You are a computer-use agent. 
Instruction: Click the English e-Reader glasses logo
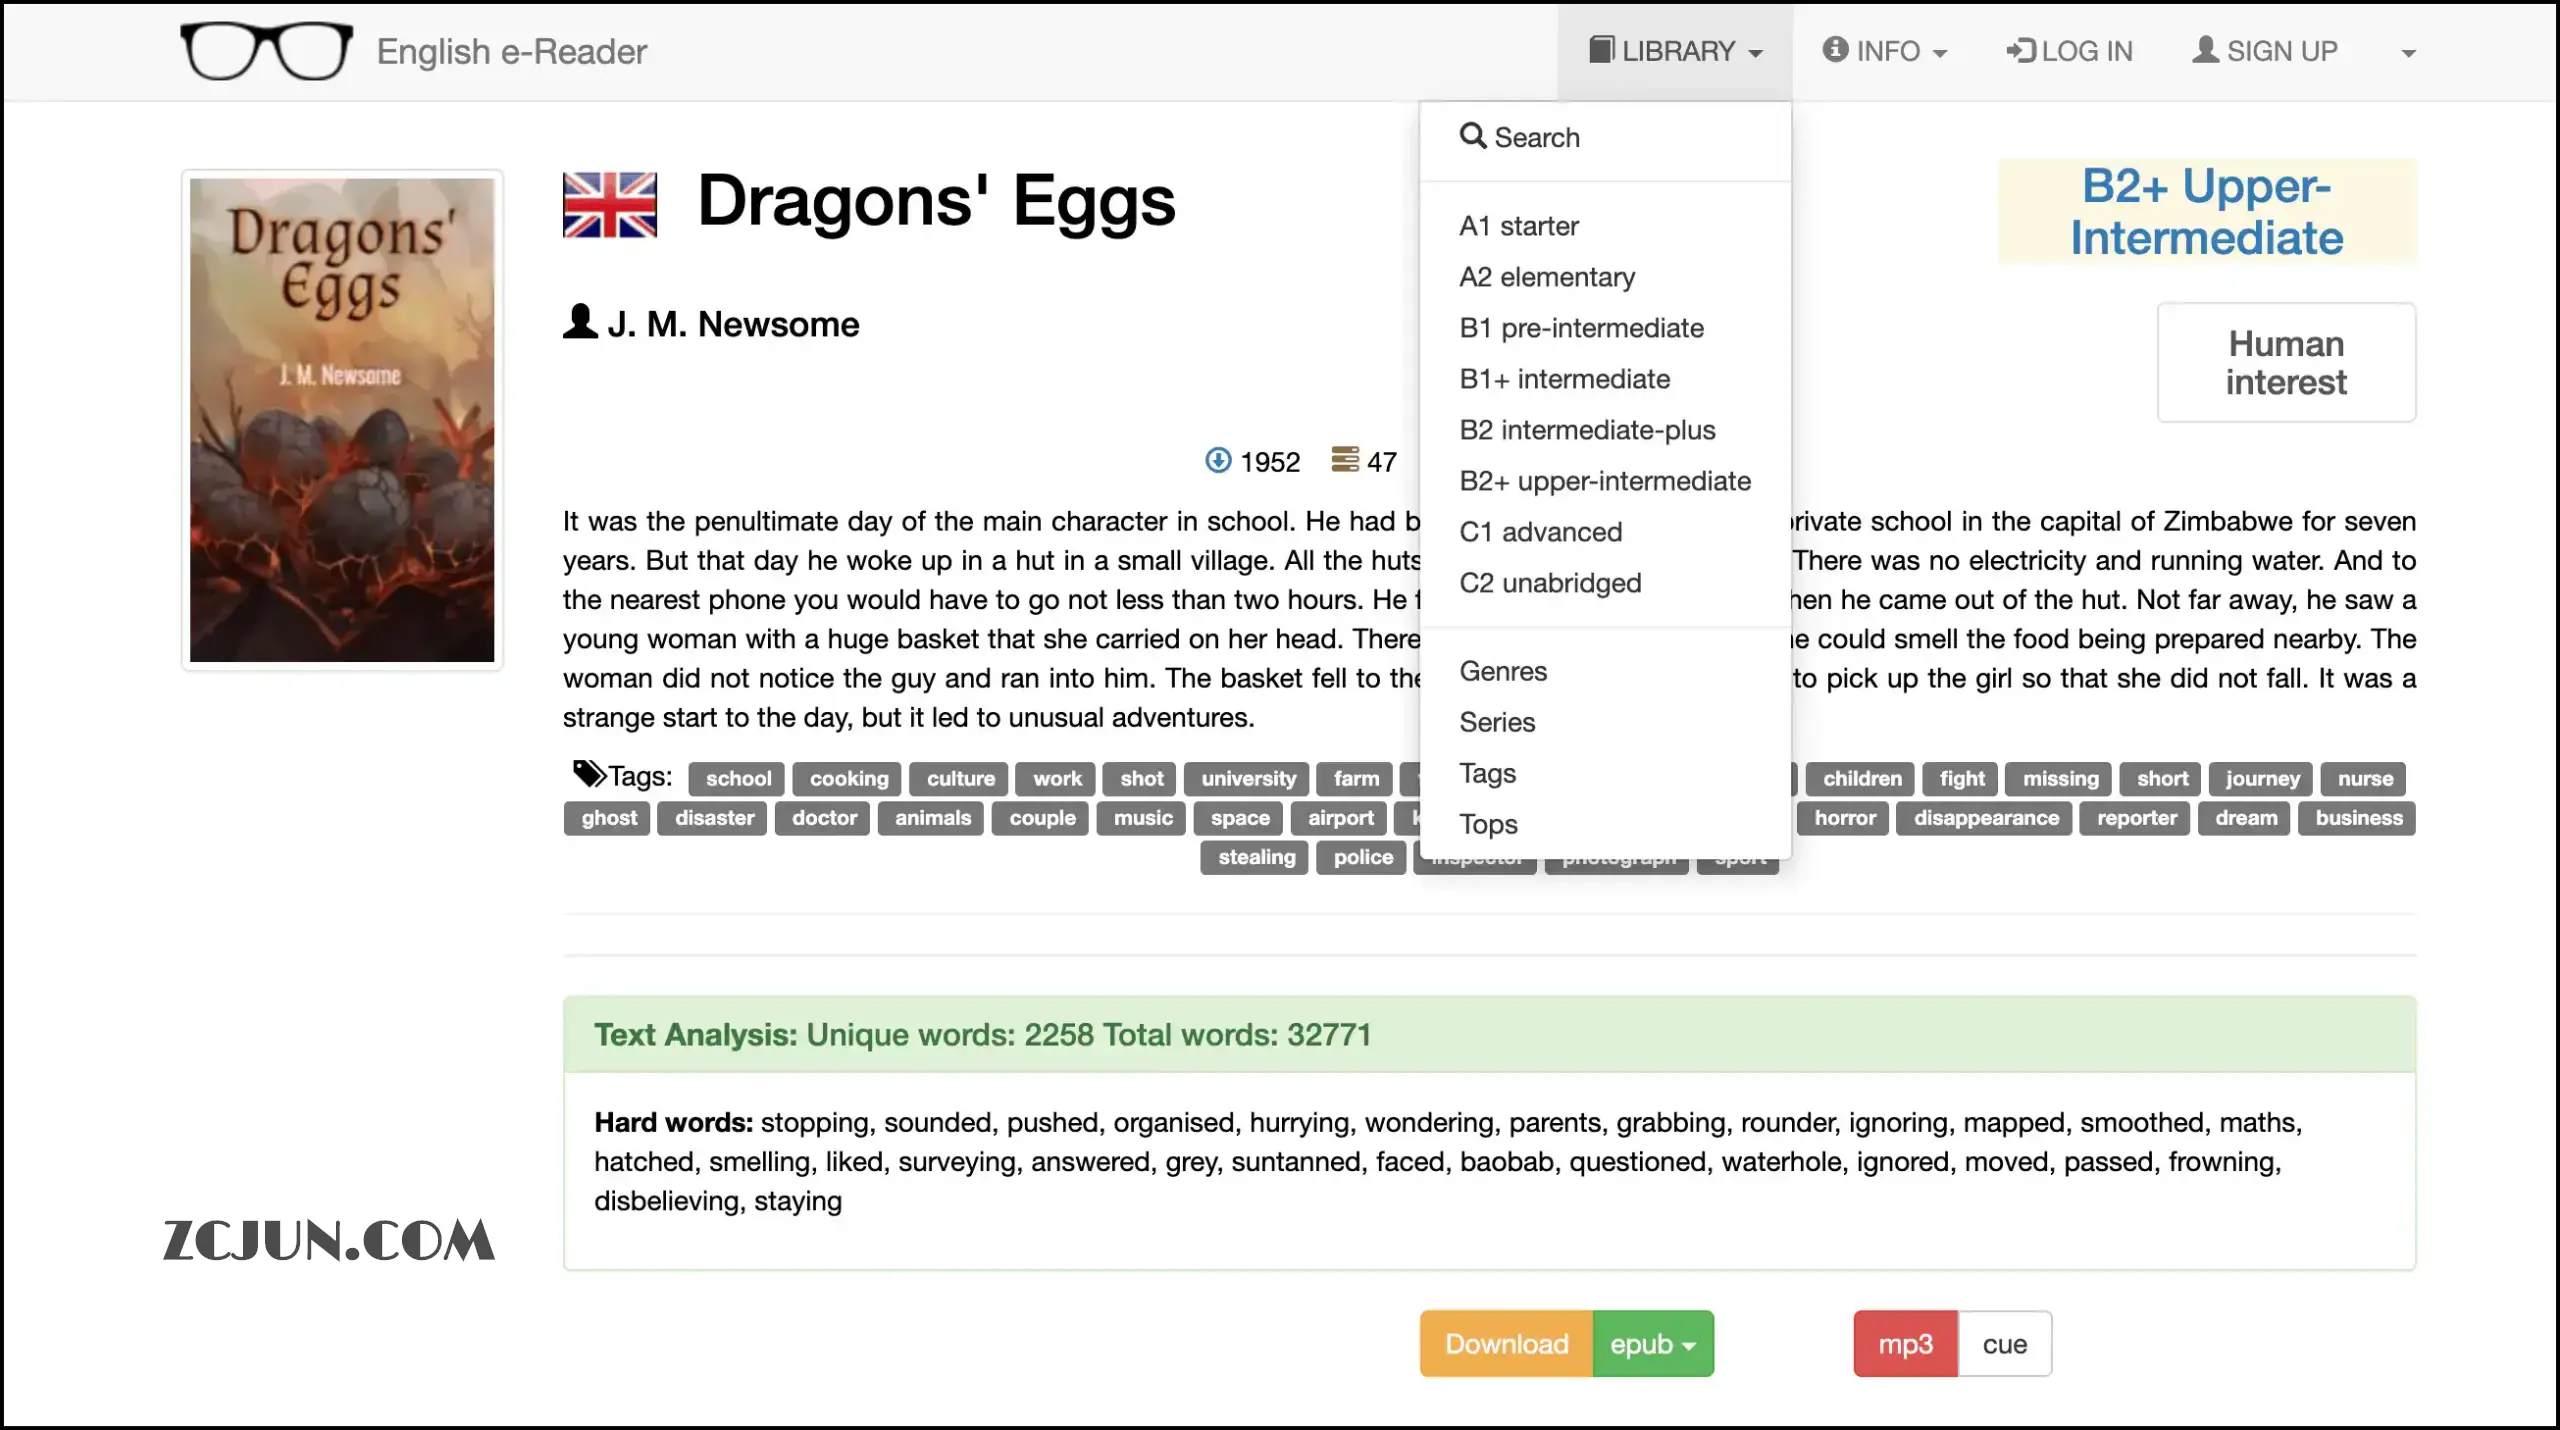point(266,50)
